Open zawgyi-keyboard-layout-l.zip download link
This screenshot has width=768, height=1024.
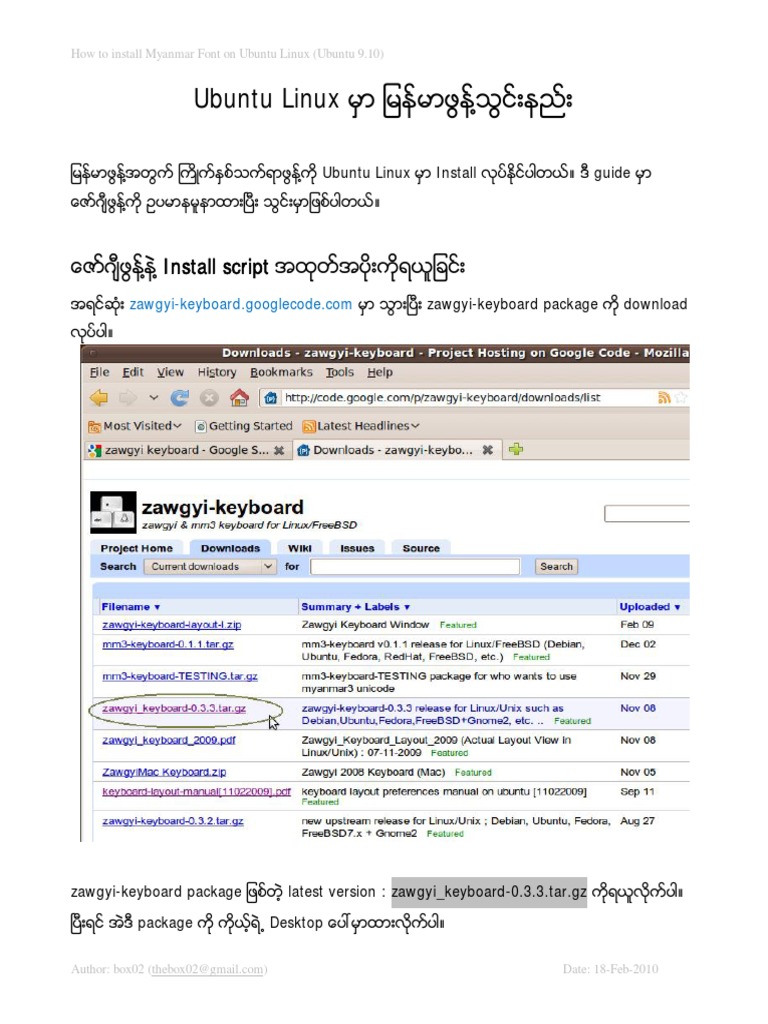coord(172,625)
